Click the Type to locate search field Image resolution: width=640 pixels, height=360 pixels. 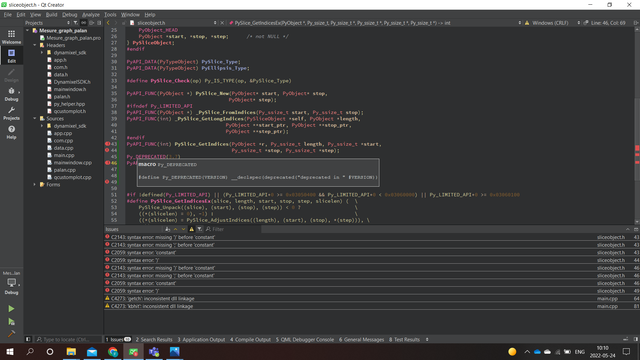tap(68, 339)
